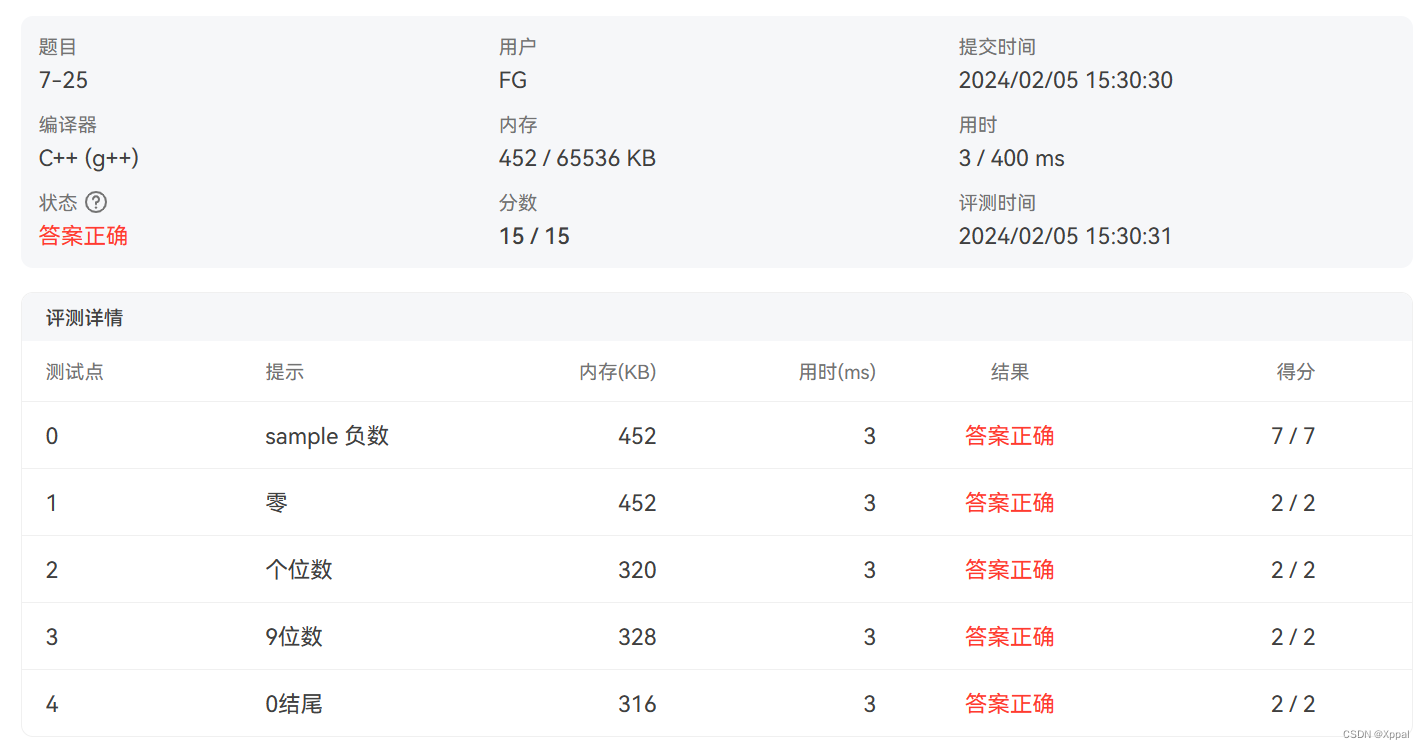The image size is (1424, 749).
Task: Click score 7 / 7 for test point 0
Action: (1293, 436)
